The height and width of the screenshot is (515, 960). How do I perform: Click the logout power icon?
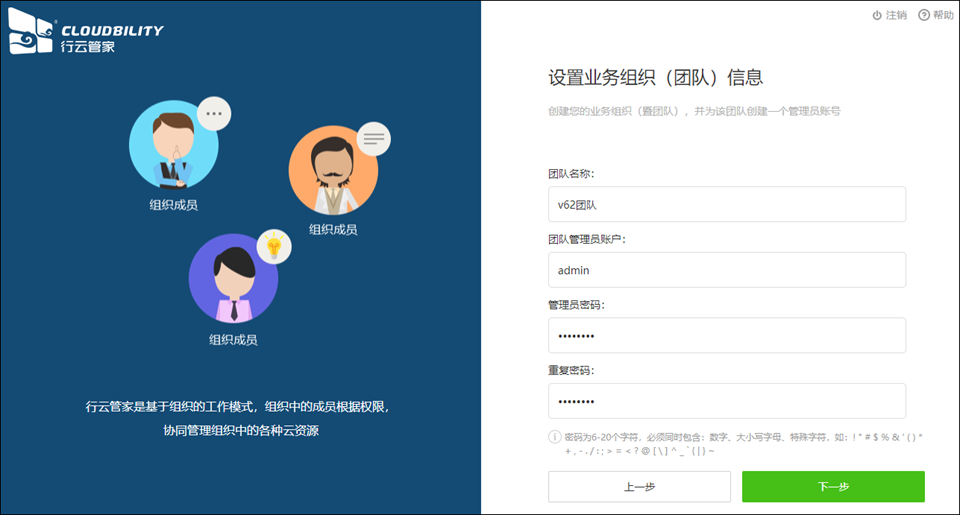[877, 15]
